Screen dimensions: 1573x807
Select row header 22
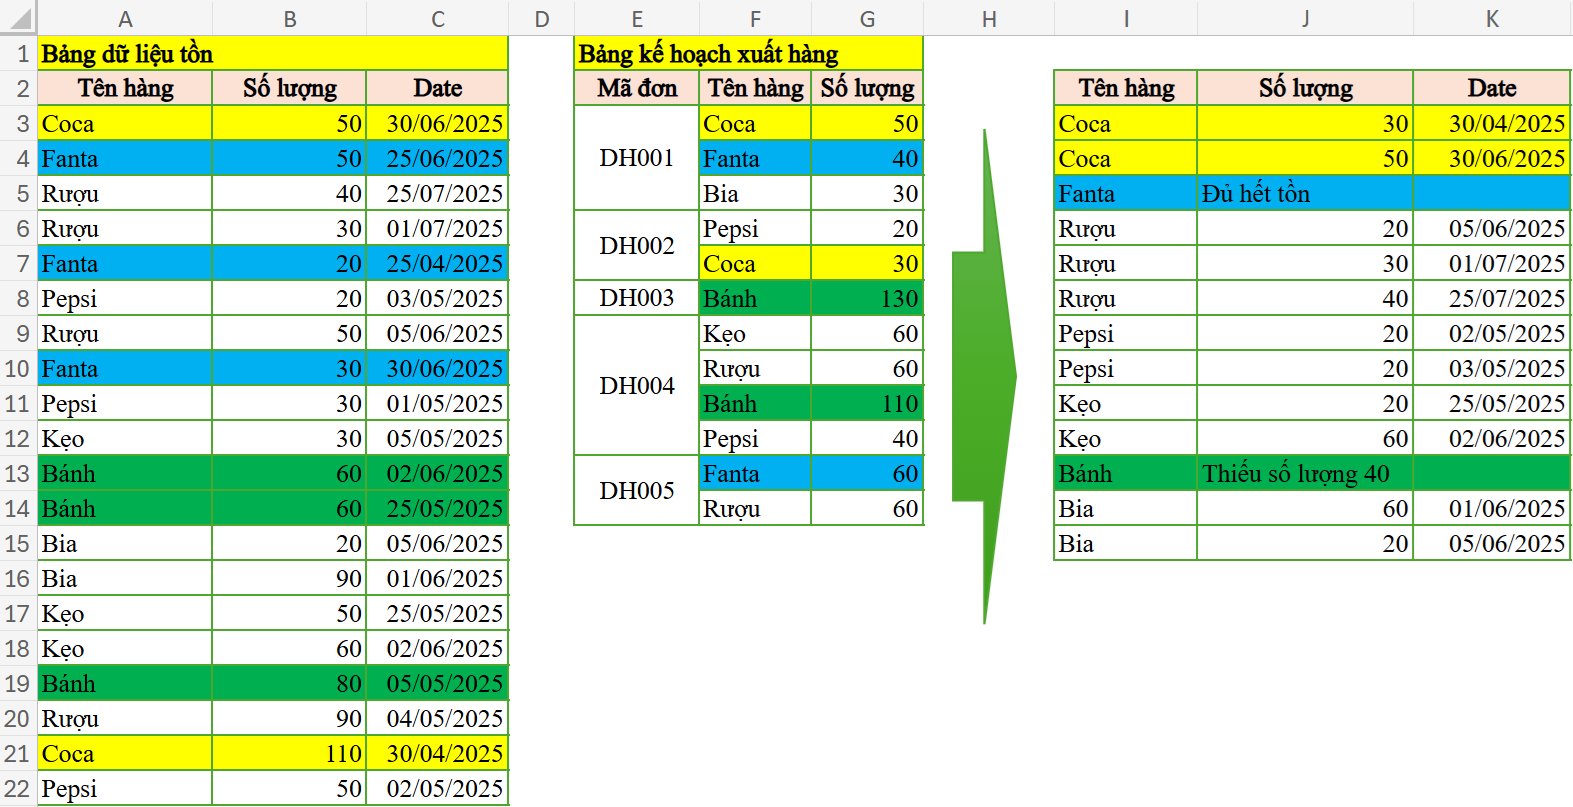click(x=18, y=788)
